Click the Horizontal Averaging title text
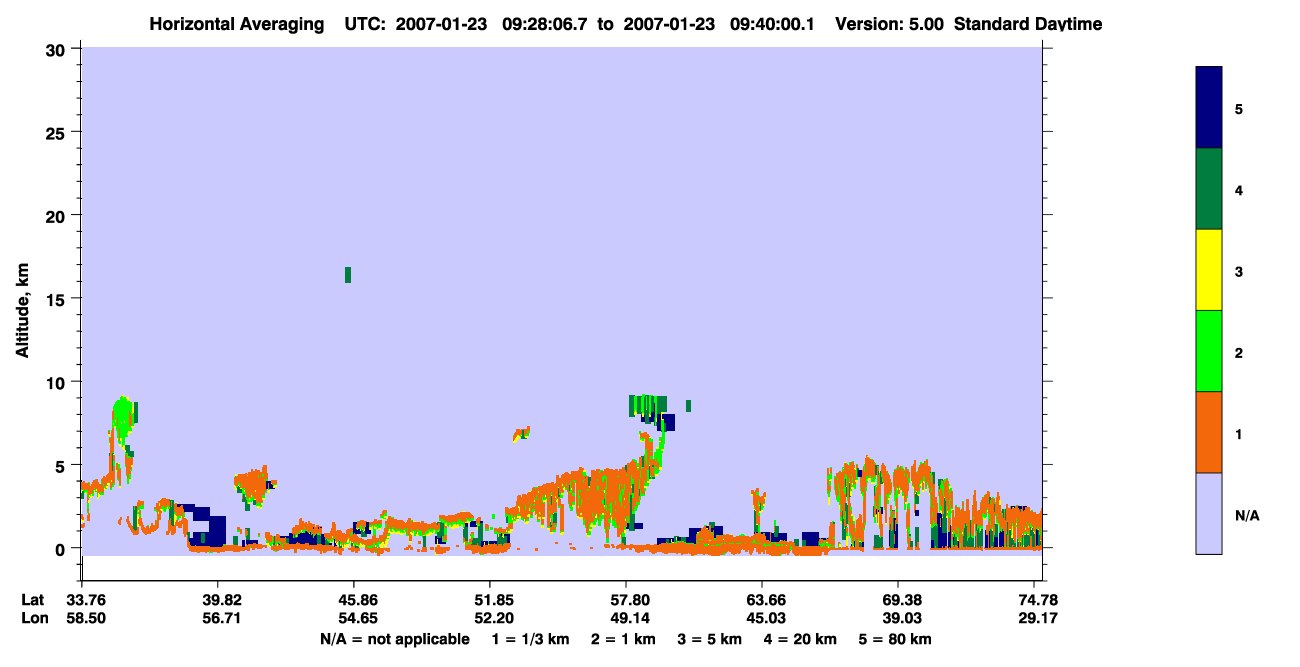Screen dimensions: 1300x667 (x=237, y=24)
